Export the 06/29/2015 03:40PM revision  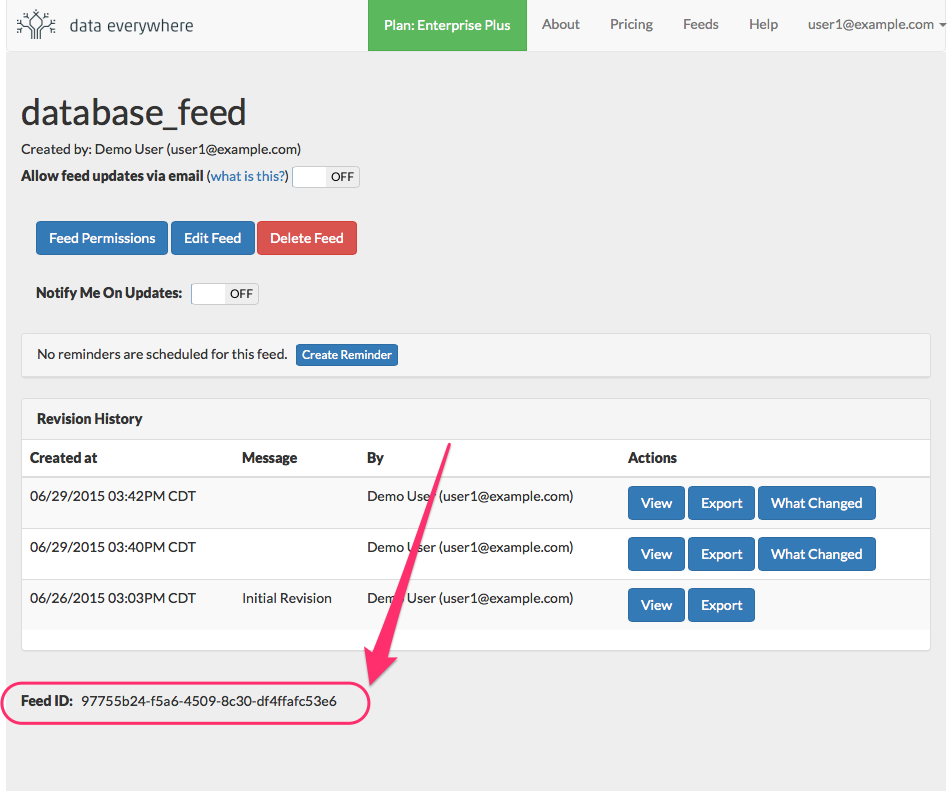[722, 554]
